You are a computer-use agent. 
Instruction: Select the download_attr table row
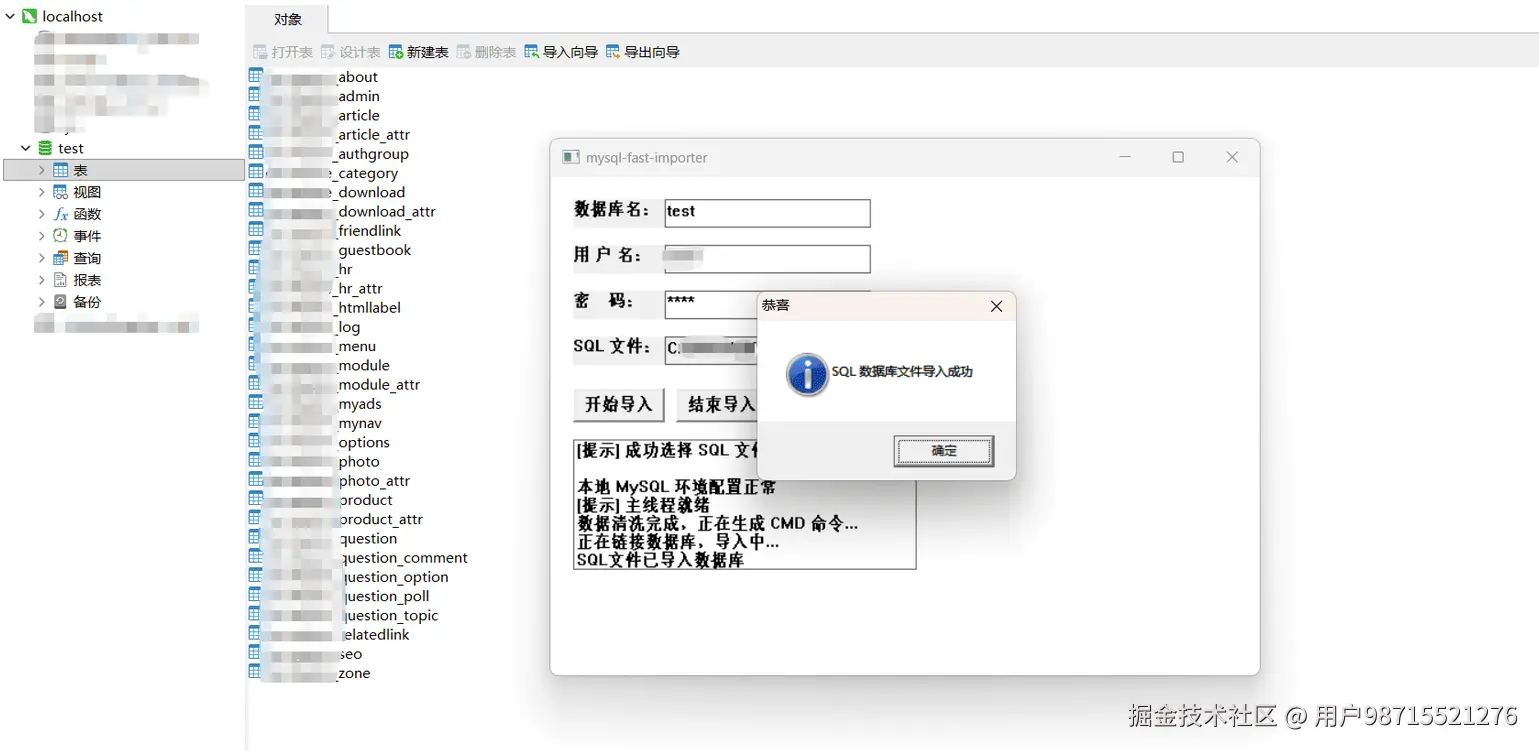[x=342, y=211]
